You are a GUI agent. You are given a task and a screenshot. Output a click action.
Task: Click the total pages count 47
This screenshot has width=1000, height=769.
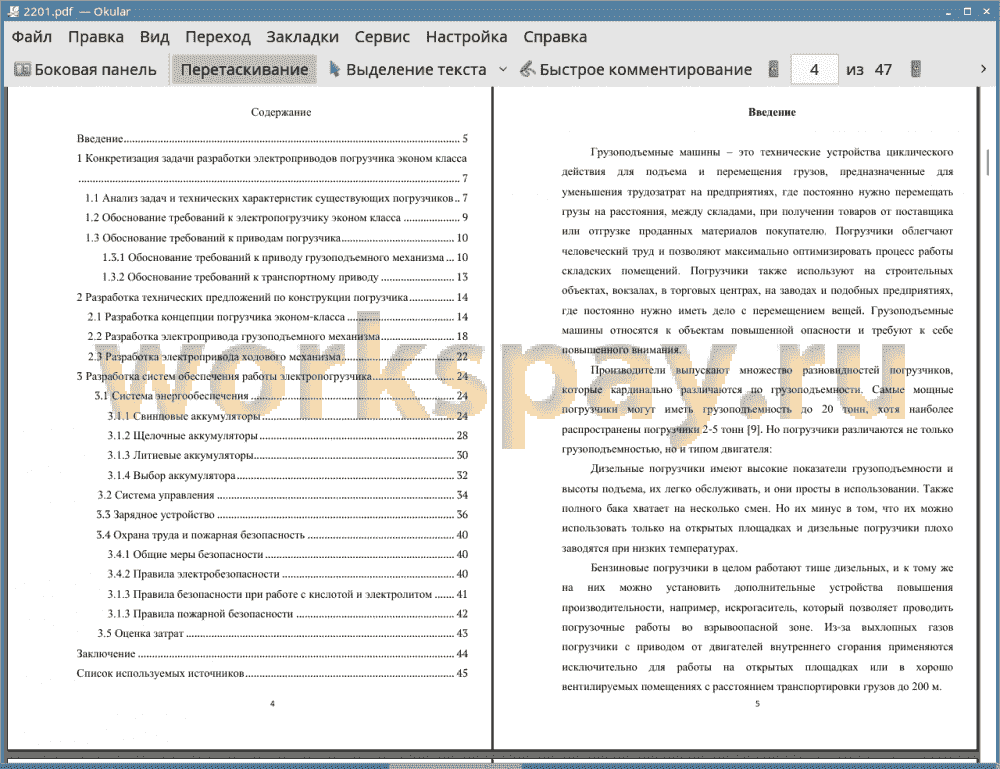tap(883, 70)
